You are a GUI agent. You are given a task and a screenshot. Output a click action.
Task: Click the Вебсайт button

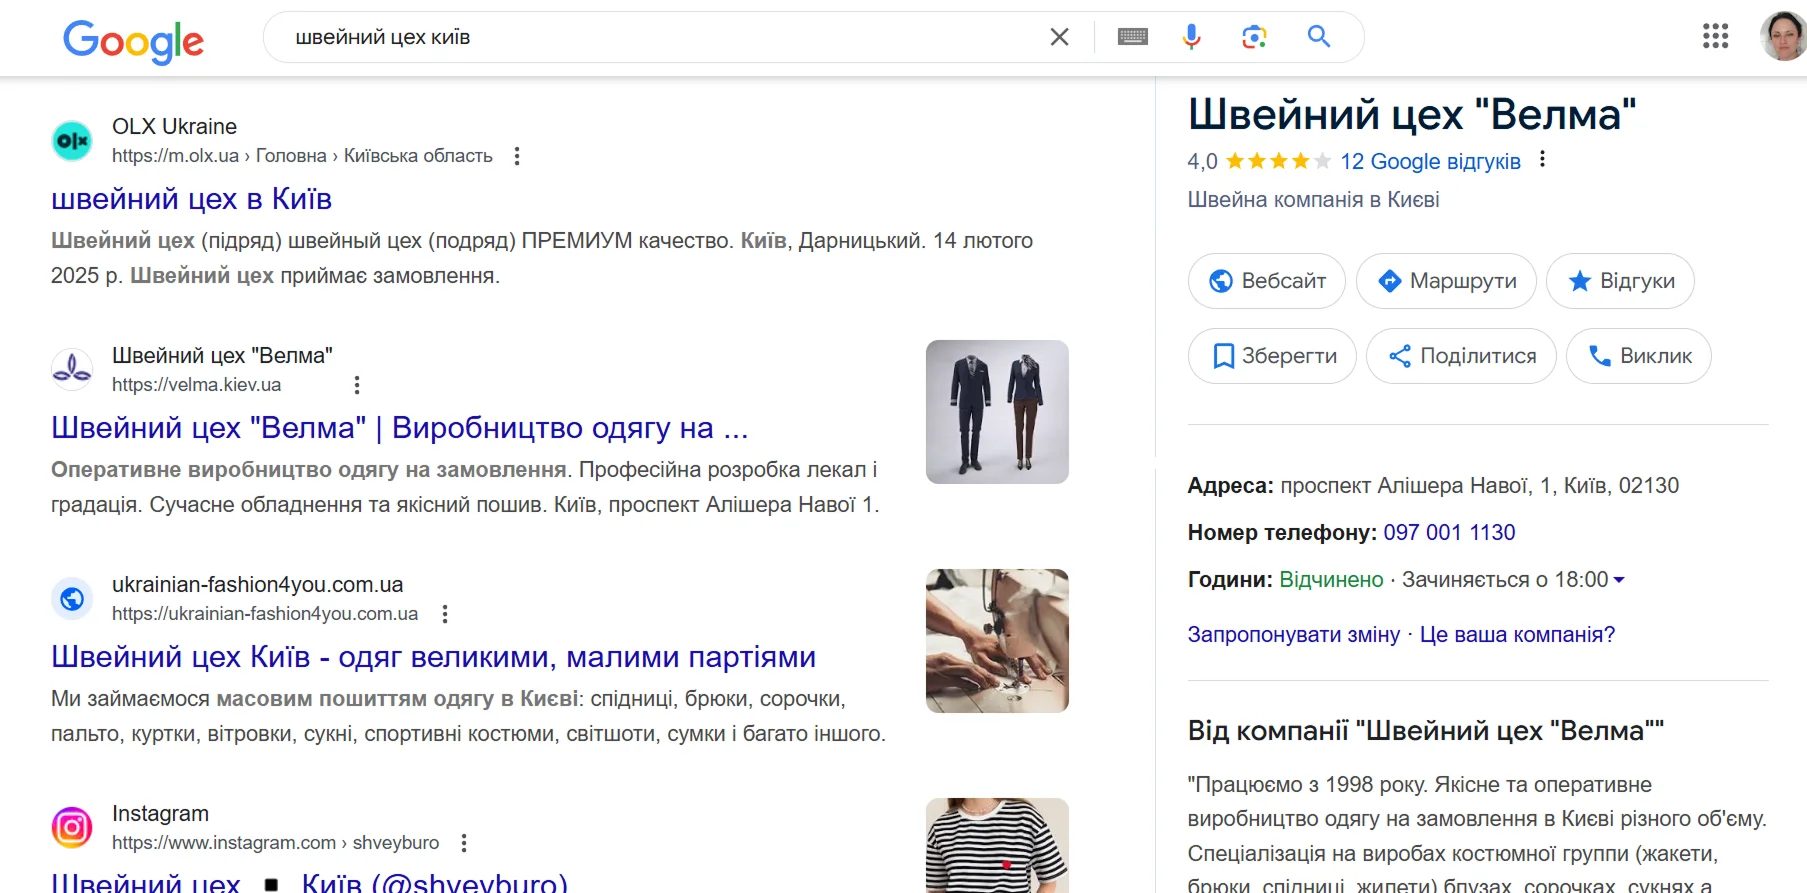(x=1266, y=281)
